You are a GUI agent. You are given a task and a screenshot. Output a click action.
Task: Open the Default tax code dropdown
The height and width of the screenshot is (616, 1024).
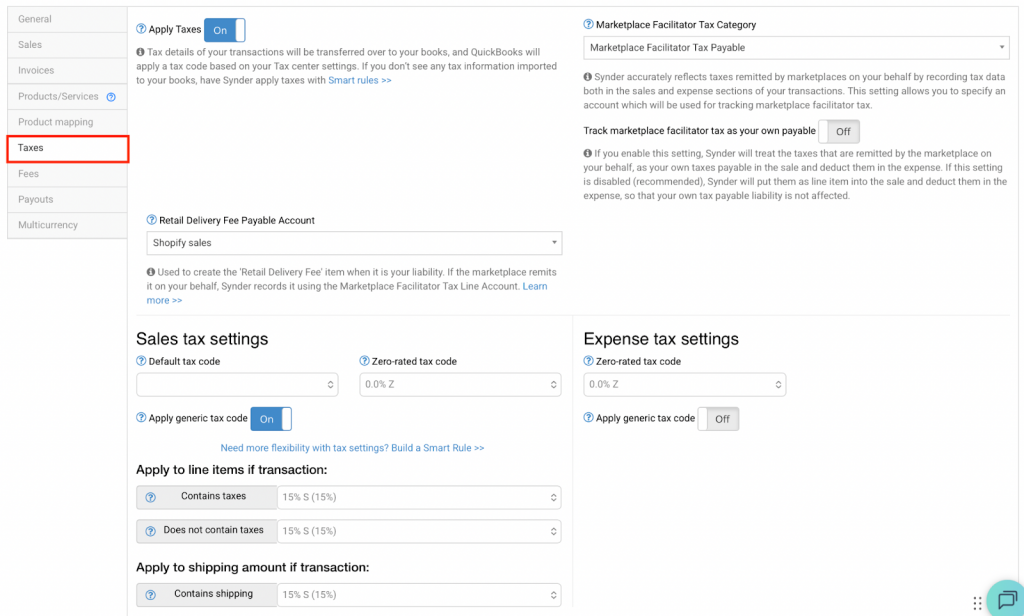(x=238, y=384)
